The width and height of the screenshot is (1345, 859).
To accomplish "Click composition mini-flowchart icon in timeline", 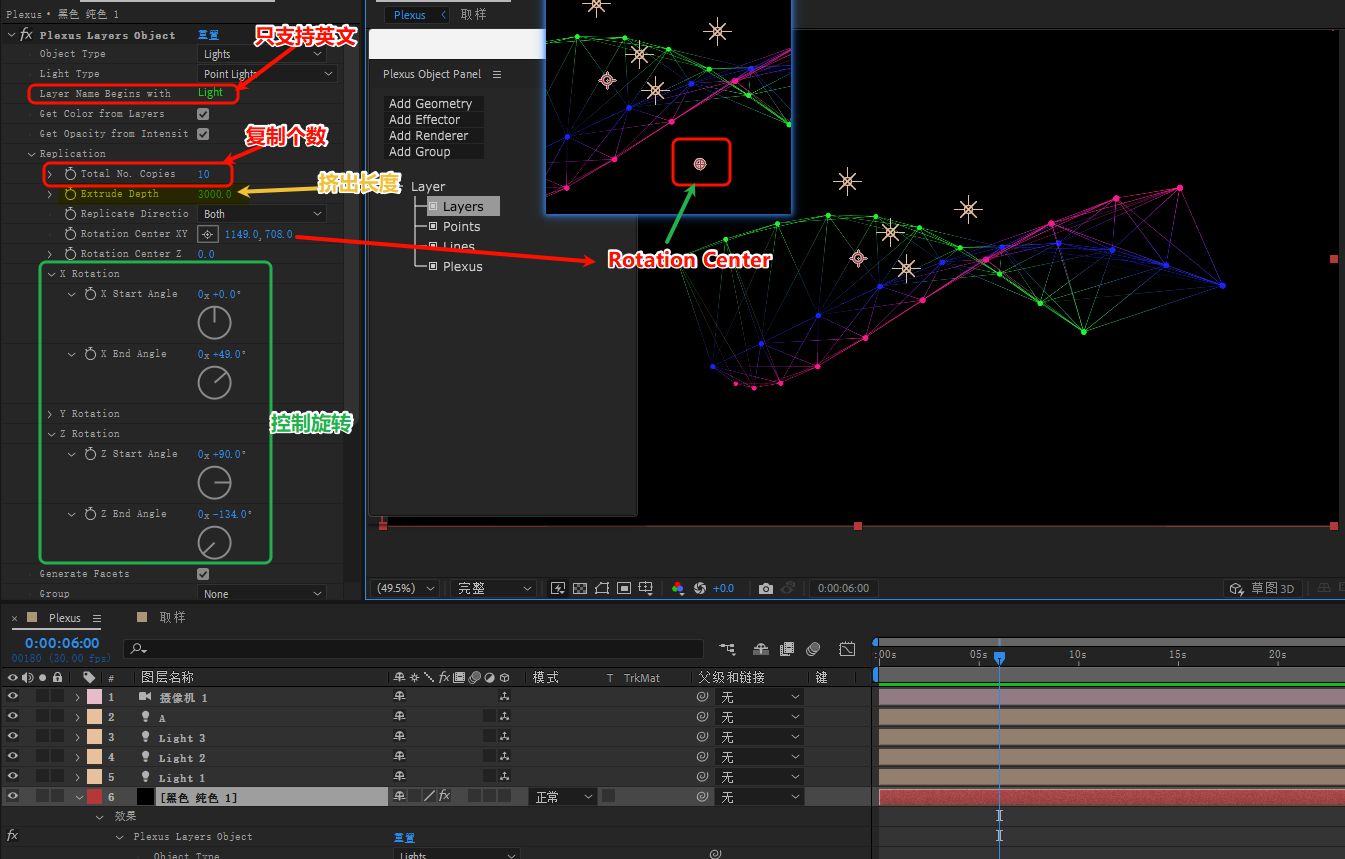I will pos(727,649).
